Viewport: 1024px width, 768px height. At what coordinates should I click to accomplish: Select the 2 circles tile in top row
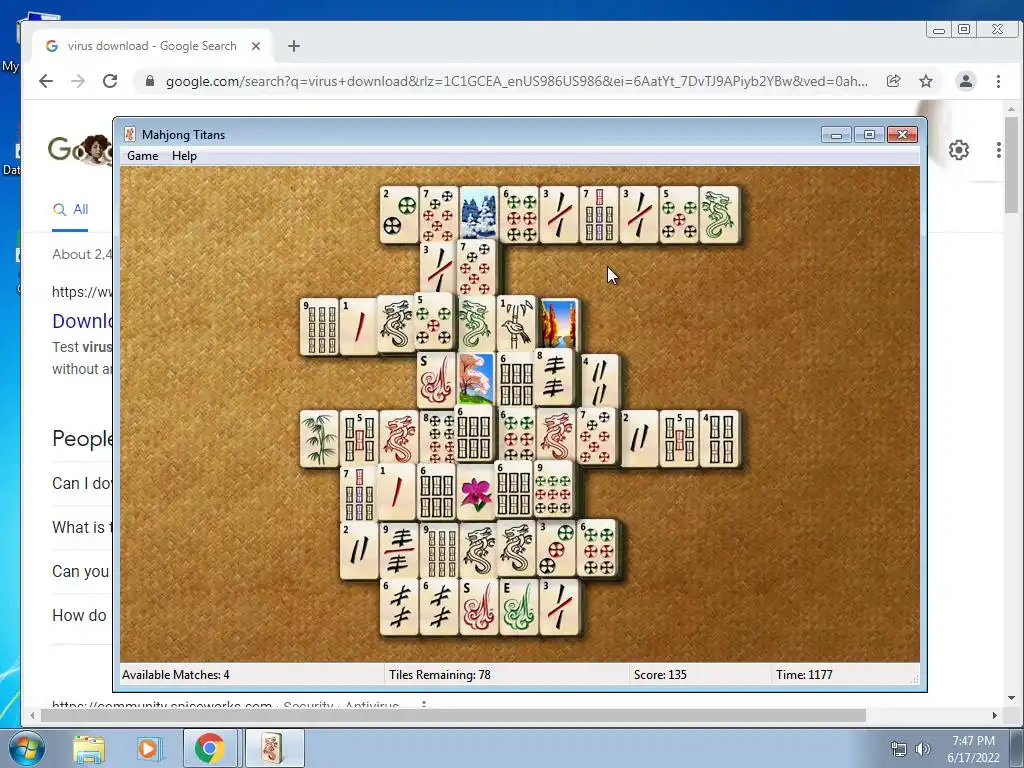pos(399,214)
